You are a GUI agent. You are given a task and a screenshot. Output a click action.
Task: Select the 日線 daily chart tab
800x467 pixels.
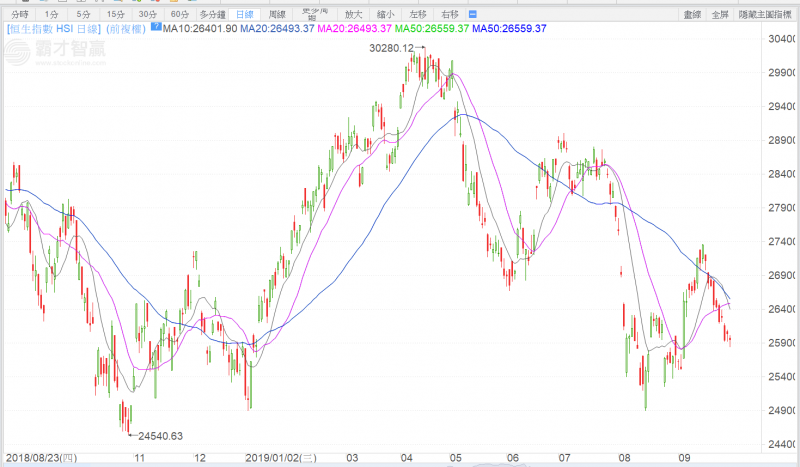242,15
